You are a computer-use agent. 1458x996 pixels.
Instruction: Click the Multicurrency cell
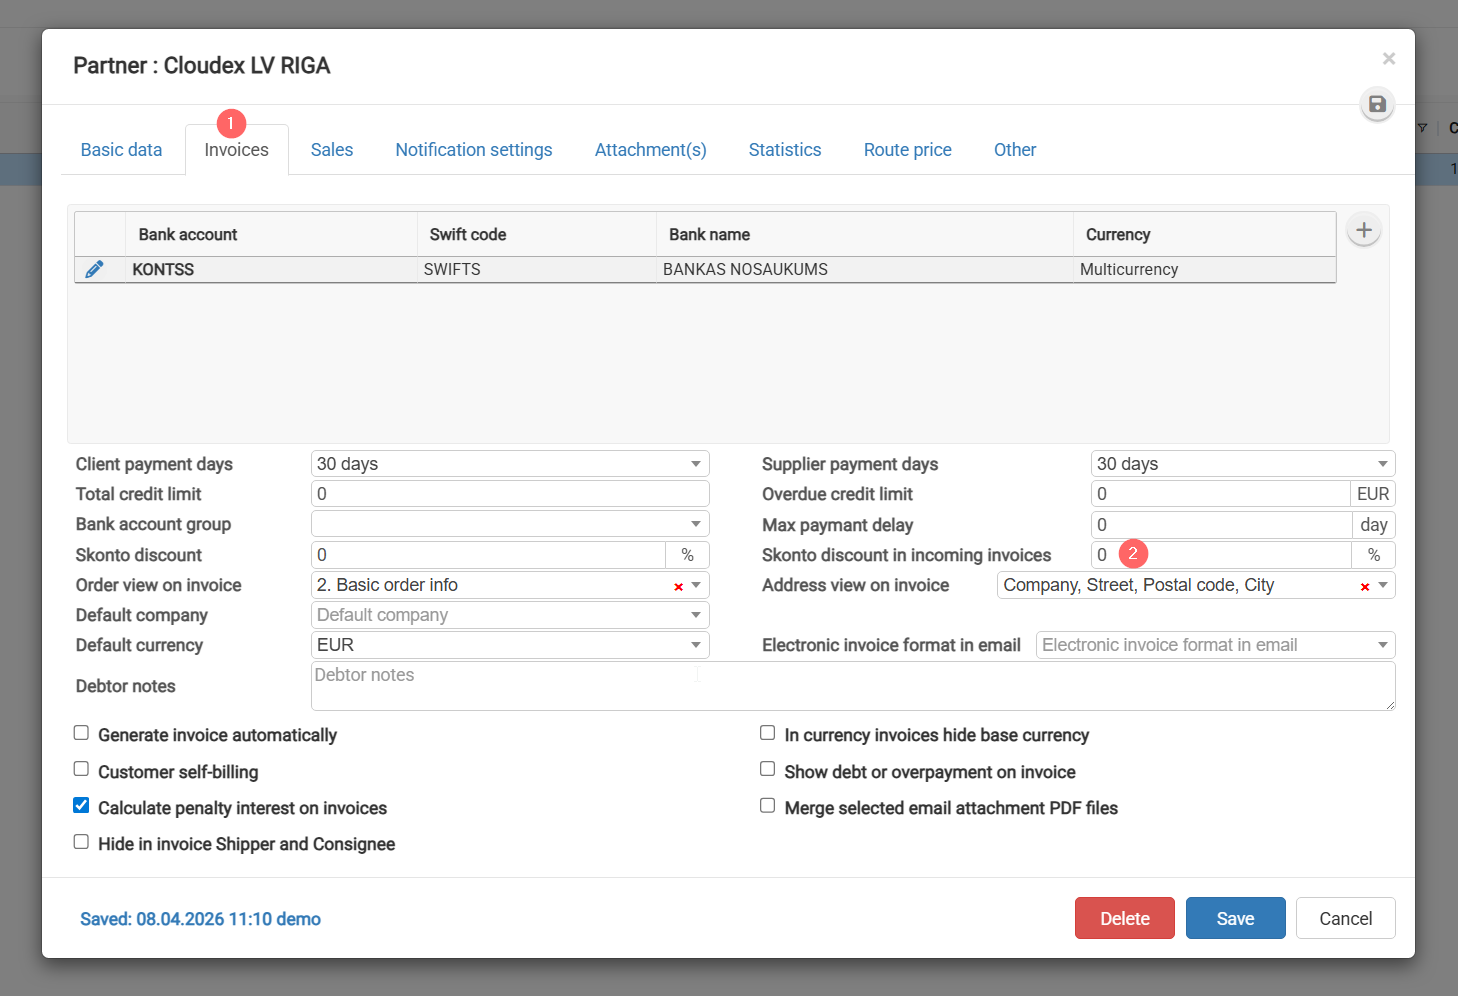coord(1205,270)
